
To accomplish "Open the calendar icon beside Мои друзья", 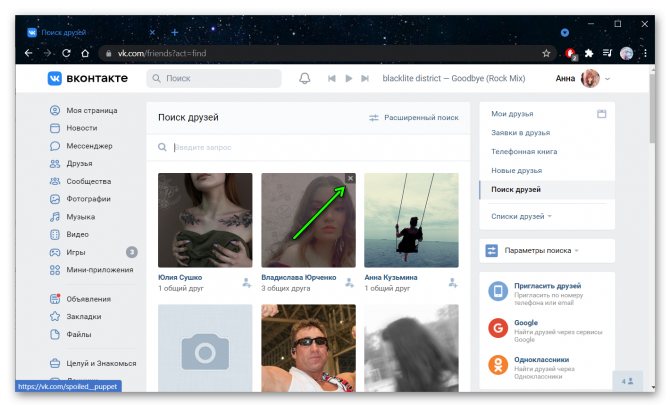I will click(x=602, y=114).
